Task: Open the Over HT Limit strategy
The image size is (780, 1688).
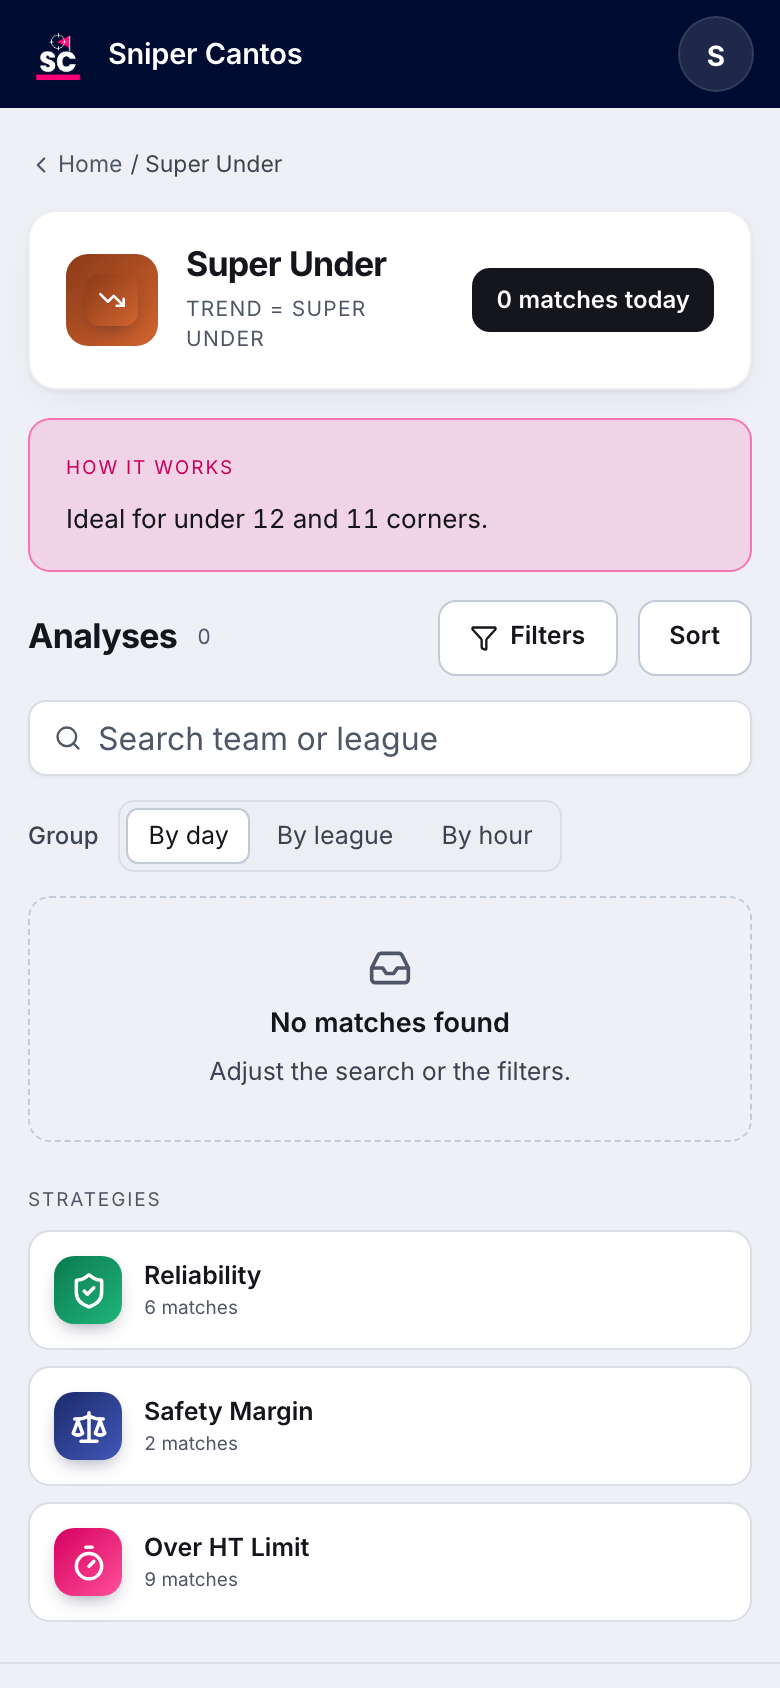Action: pyautogui.click(x=390, y=1562)
